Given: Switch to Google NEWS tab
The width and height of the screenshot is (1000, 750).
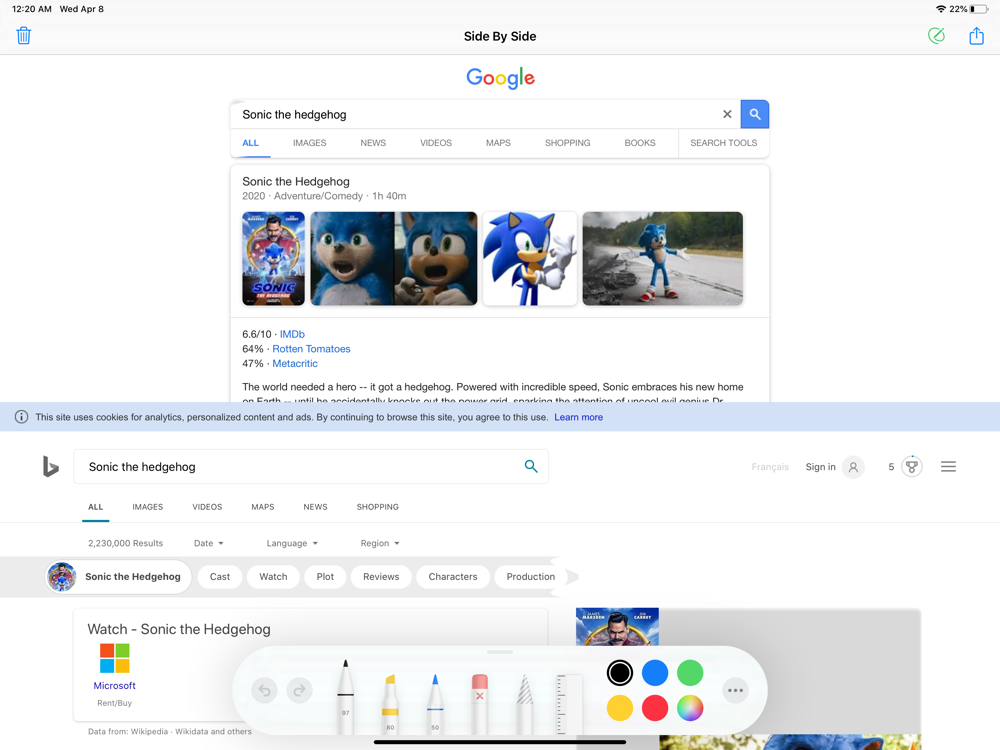Looking at the screenshot, I should click(x=373, y=143).
